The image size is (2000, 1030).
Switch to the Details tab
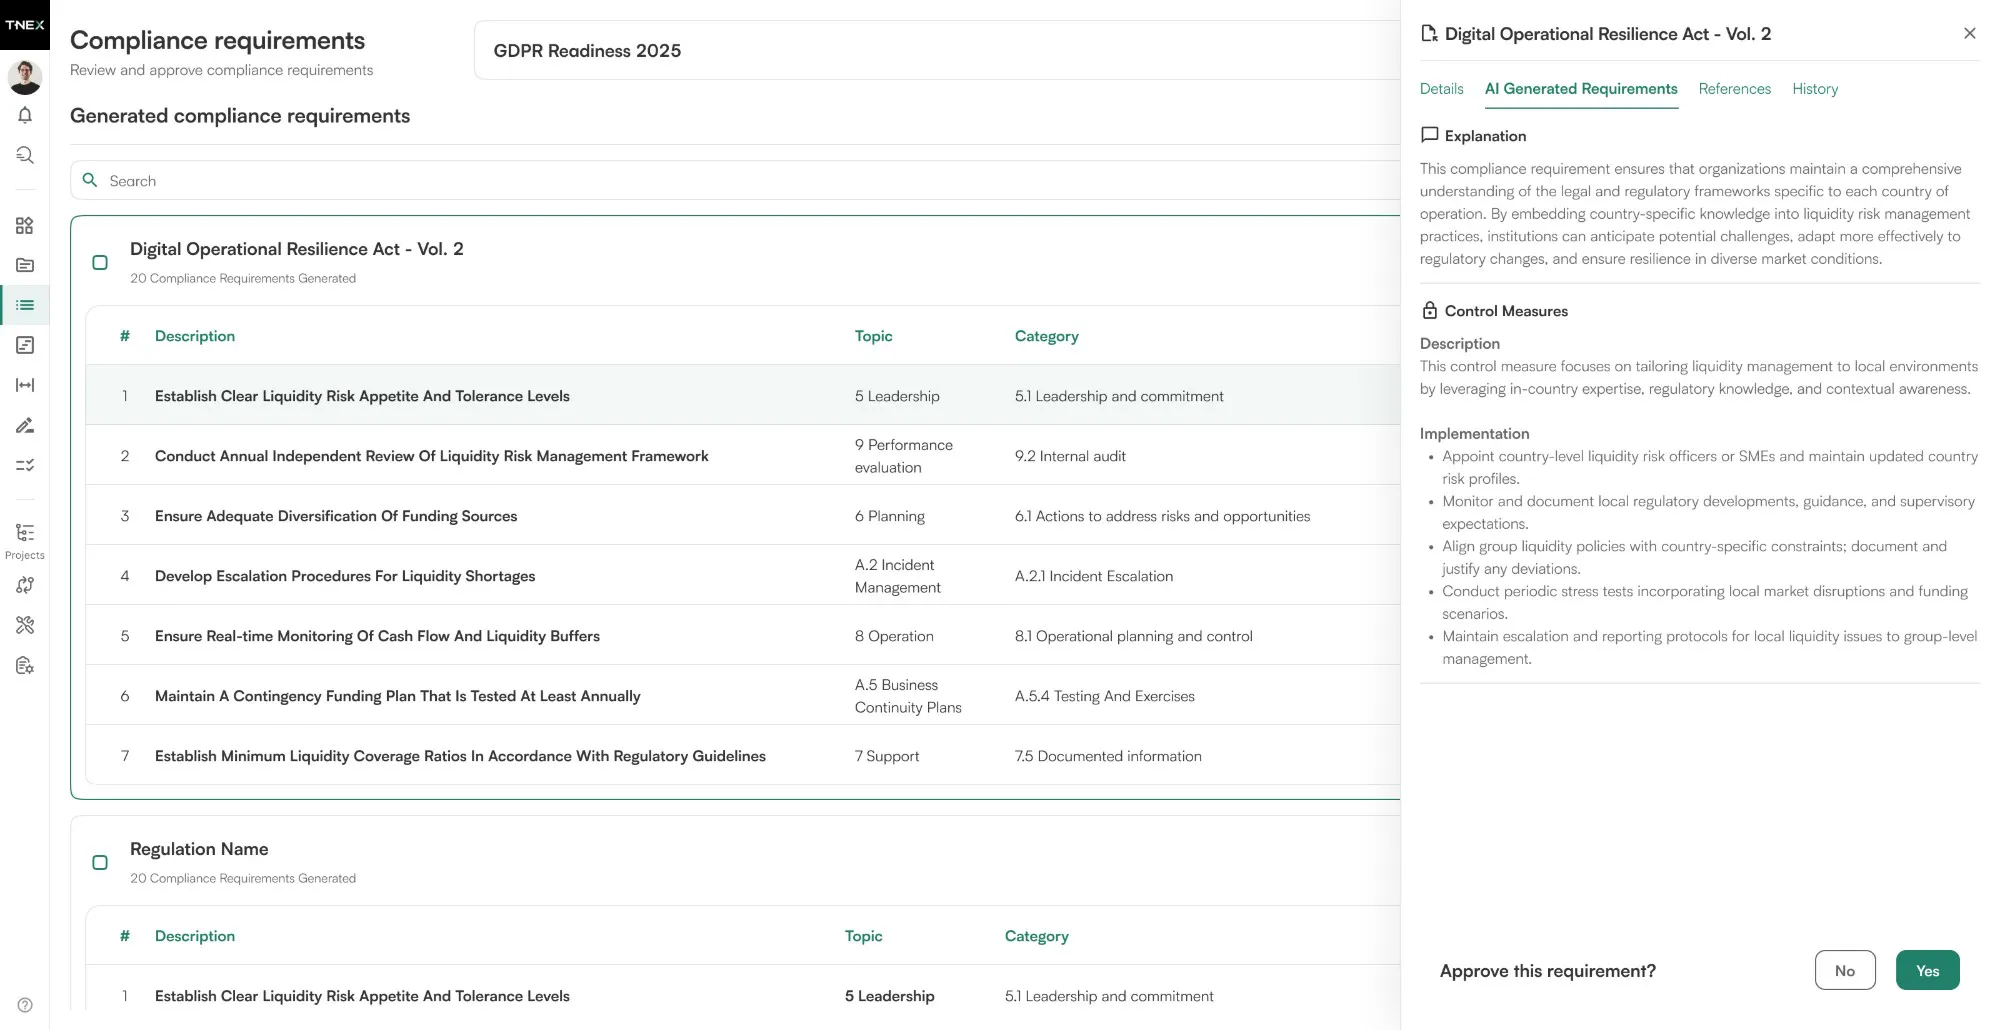pyautogui.click(x=1441, y=89)
